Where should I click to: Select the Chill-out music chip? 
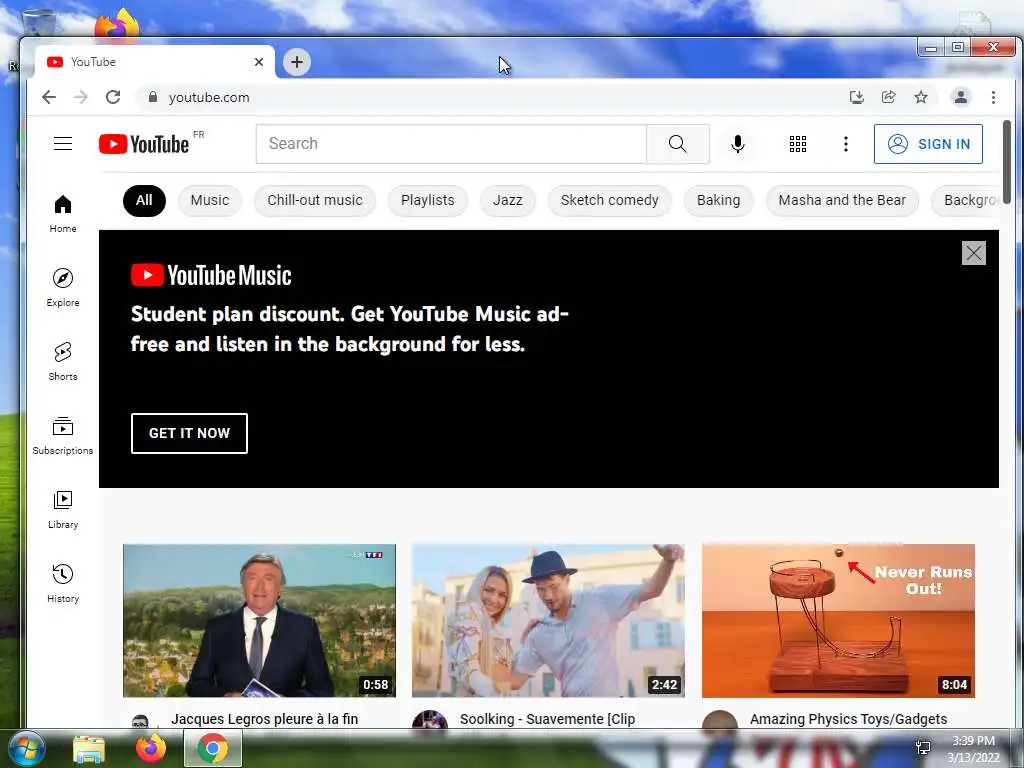click(315, 200)
